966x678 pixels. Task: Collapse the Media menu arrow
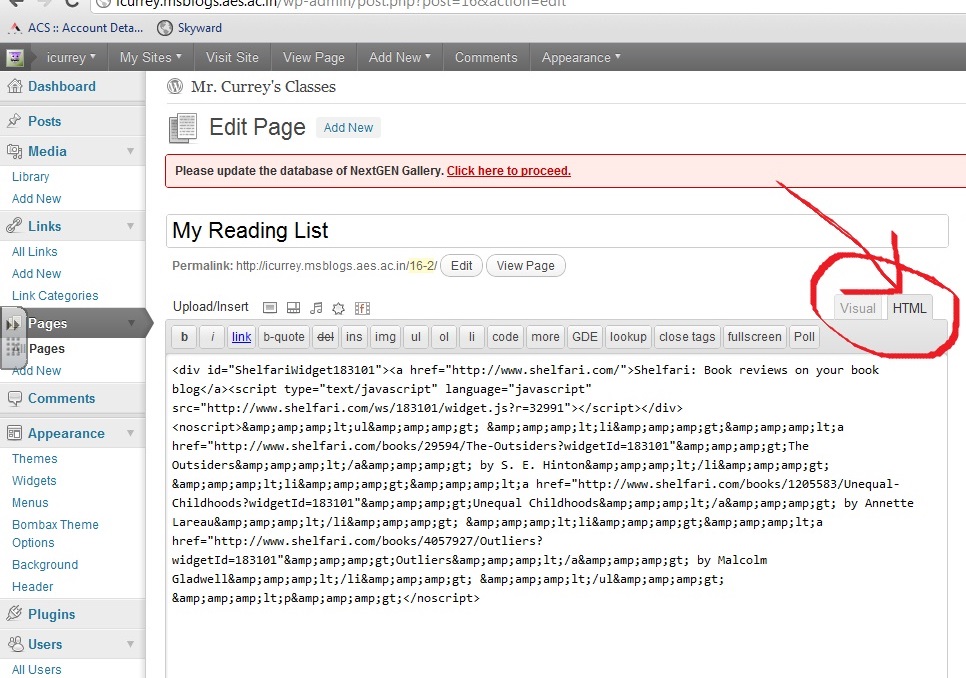pyautogui.click(x=131, y=151)
